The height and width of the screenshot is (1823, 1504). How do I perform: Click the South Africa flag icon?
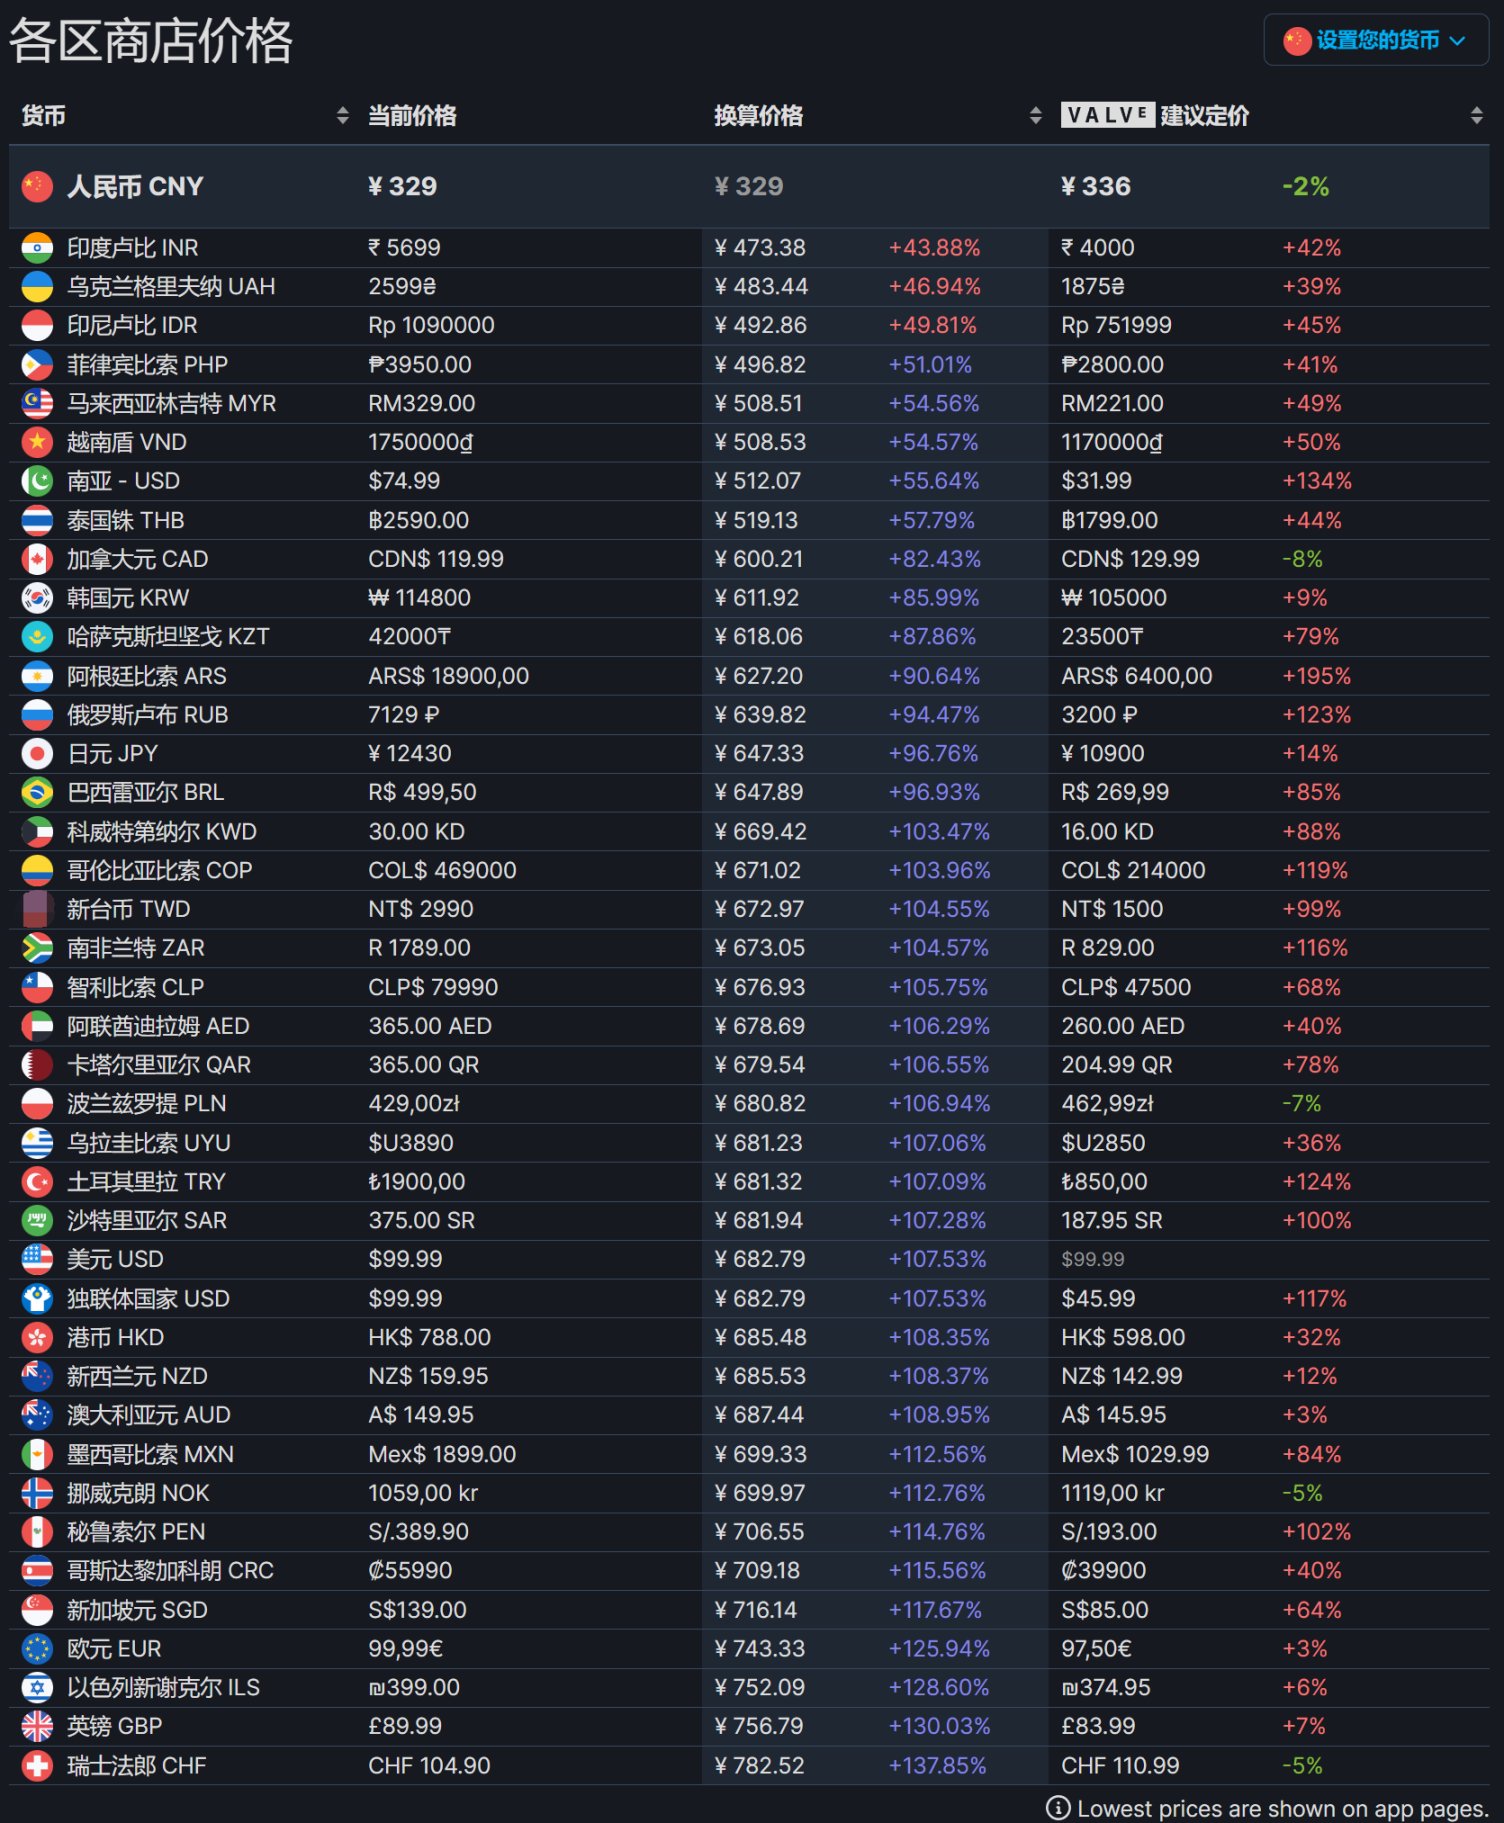tap(37, 948)
